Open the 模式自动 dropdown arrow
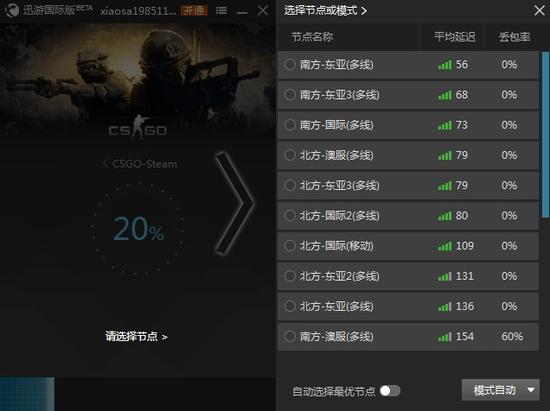Image resolution: width=550 pixels, height=411 pixels. [531, 390]
